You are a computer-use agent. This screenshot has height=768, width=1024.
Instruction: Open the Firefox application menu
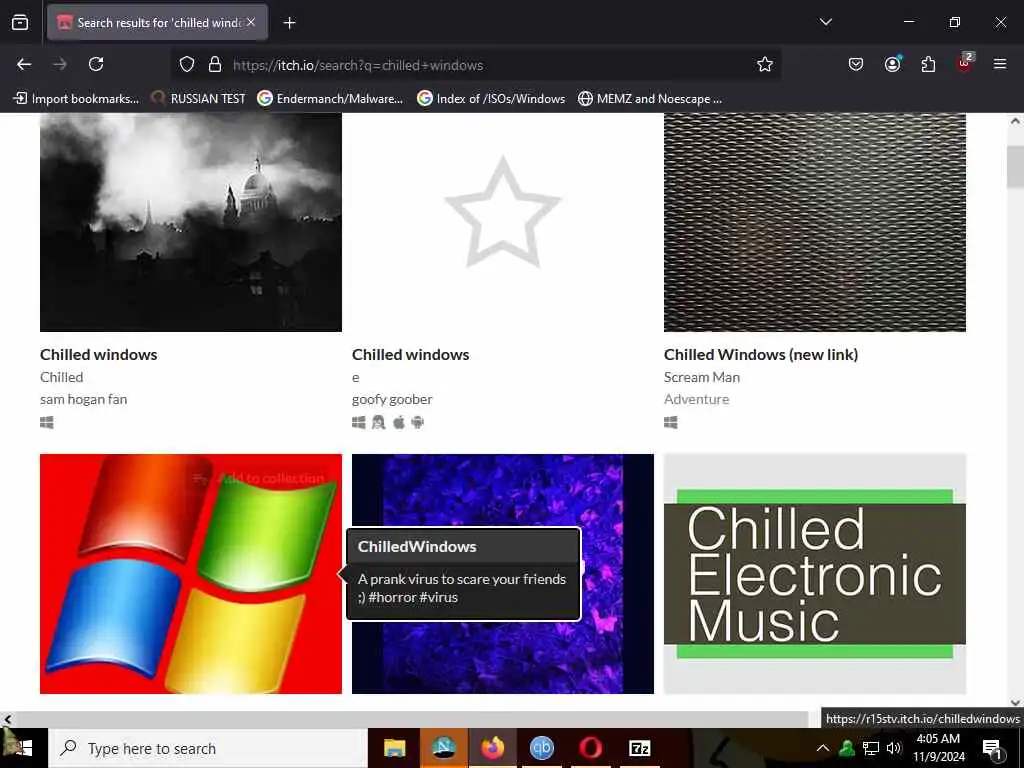(x=1000, y=64)
